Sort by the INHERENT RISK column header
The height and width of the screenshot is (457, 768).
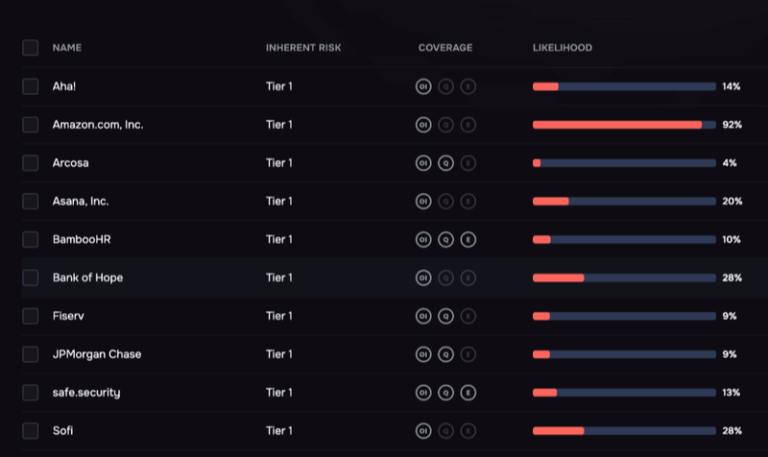pyautogui.click(x=303, y=48)
